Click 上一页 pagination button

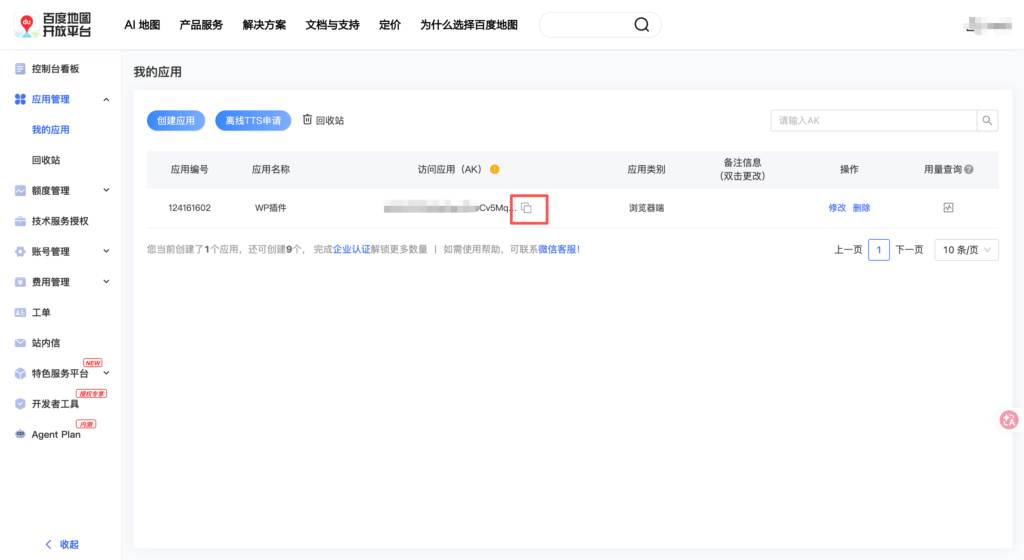tap(848, 250)
